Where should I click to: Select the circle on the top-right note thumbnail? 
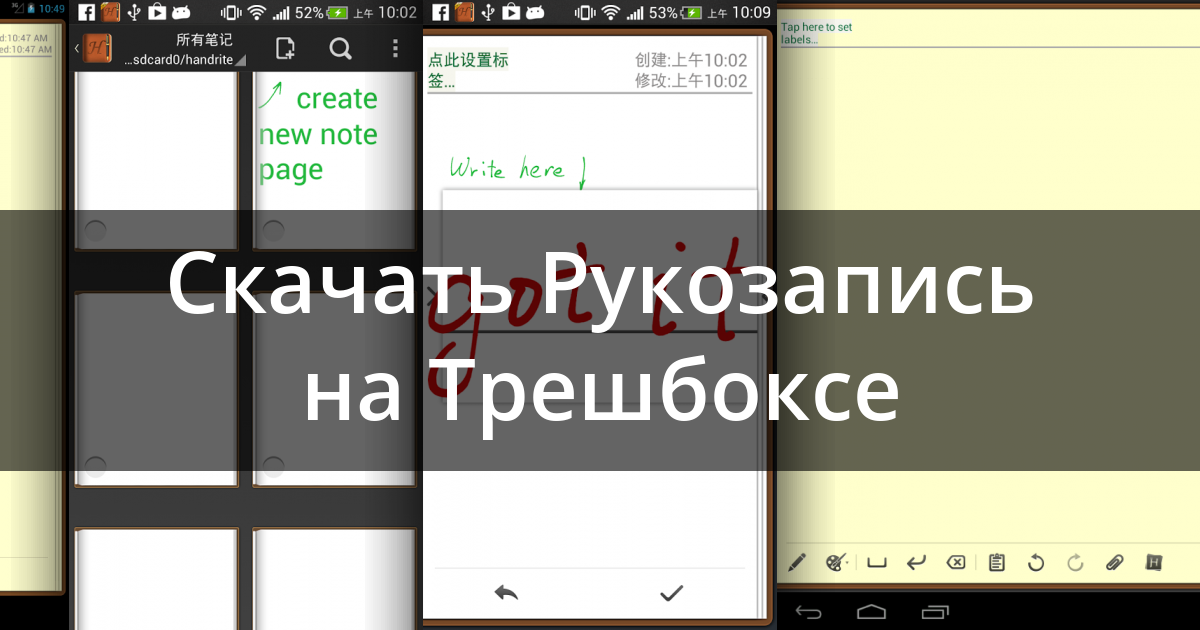coord(273,231)
